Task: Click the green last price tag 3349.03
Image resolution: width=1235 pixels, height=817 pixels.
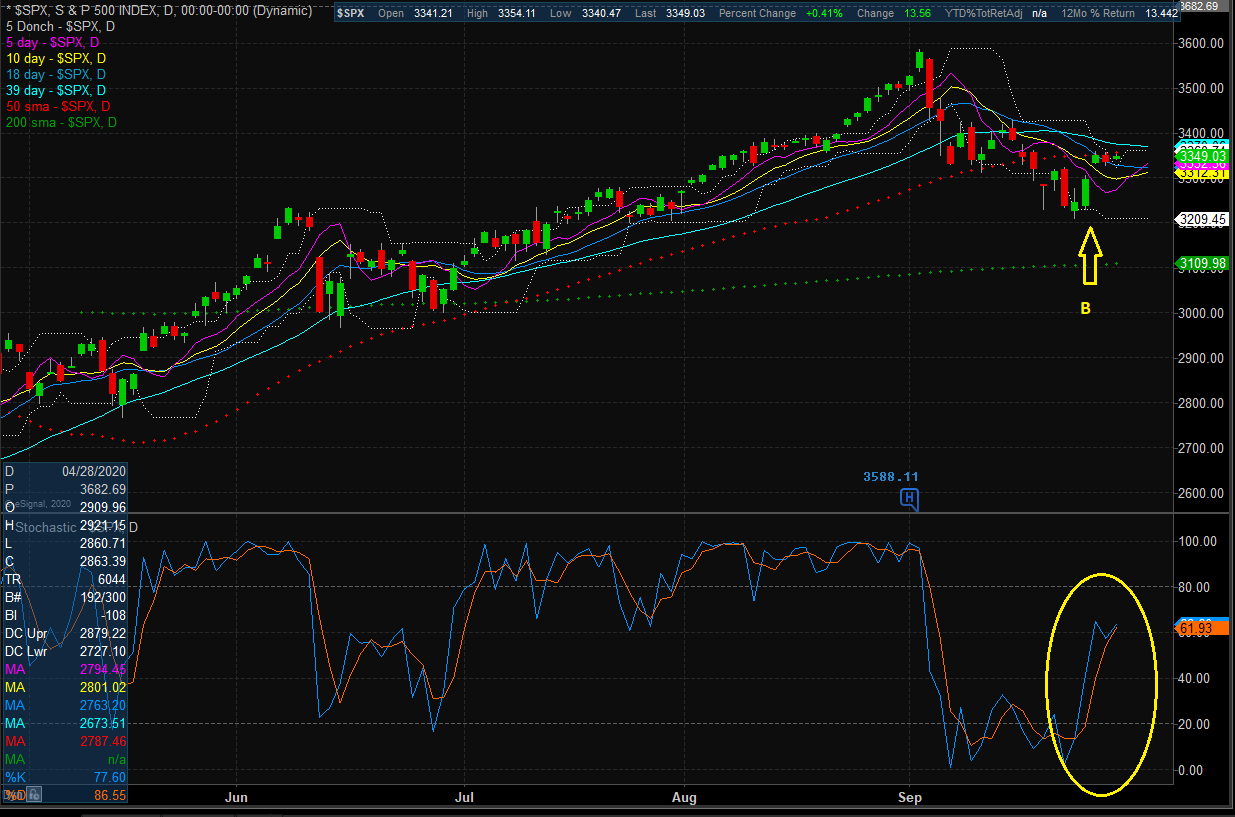Action: [1204, 157]
